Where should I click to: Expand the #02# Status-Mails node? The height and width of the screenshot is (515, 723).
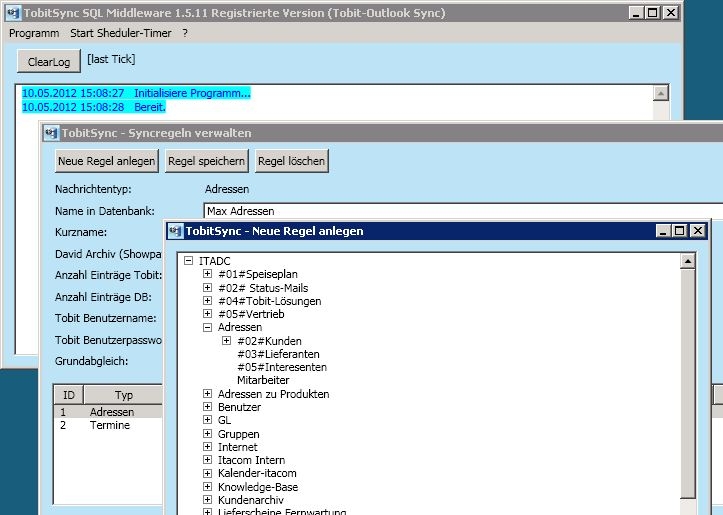(207, 288)
